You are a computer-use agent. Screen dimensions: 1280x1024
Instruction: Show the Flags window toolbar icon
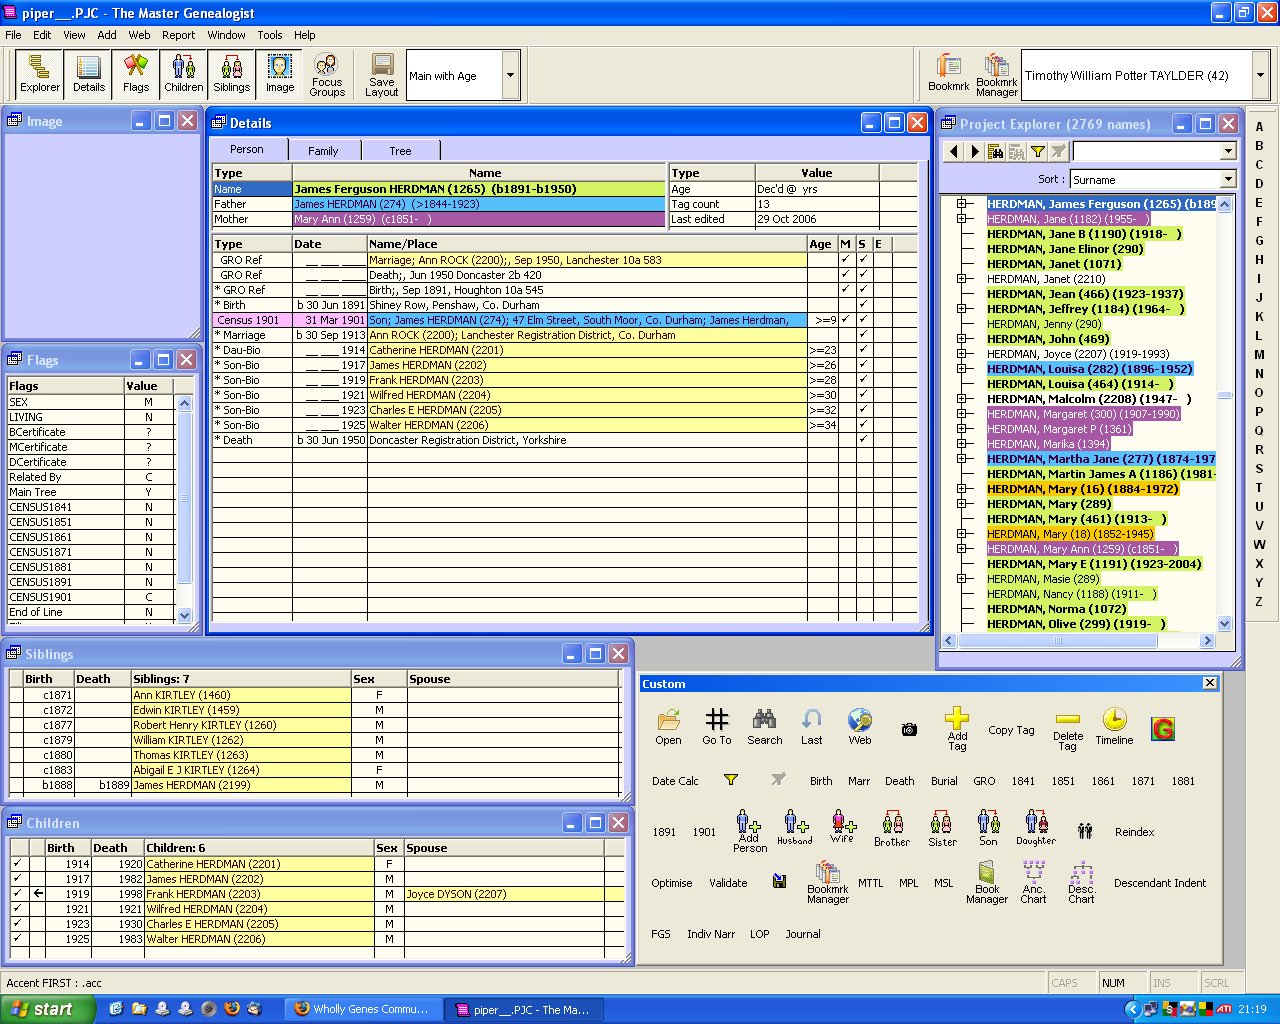pos(136,75)
